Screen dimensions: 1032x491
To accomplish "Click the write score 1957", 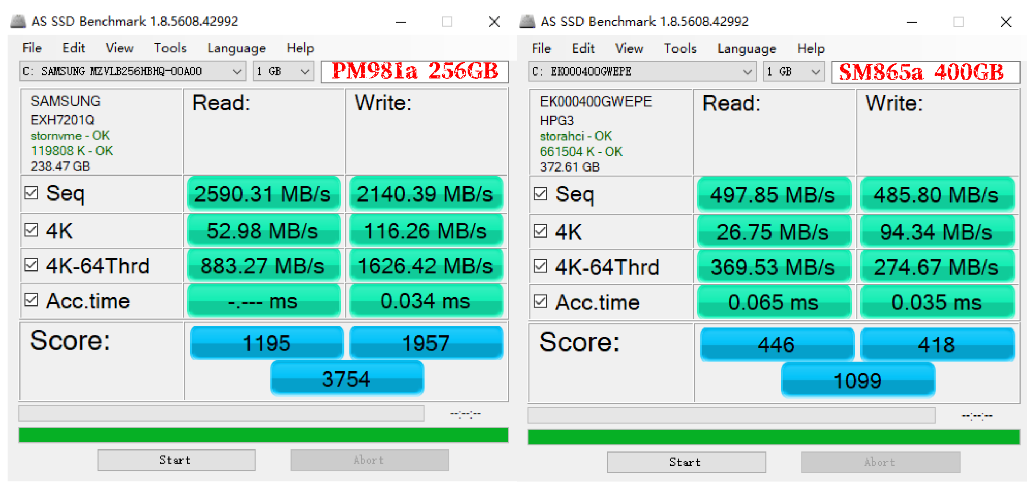I will pyautogui.click(x=426, y=342).
